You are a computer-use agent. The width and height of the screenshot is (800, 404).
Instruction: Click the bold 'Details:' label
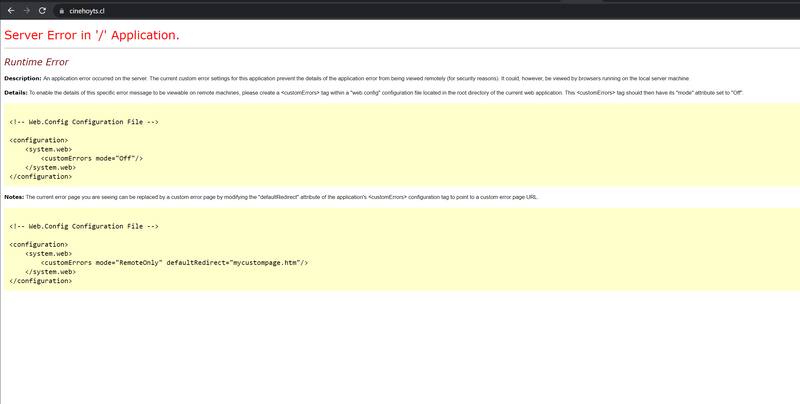[x=18, y=92]
